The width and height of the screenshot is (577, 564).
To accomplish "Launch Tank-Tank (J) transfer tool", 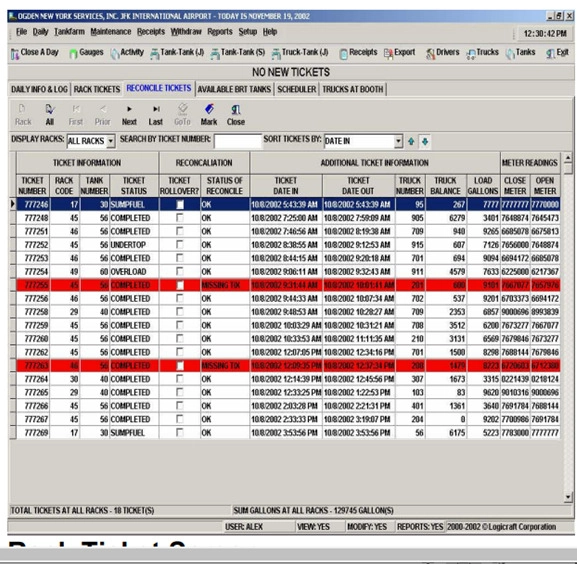I will 177,53.
